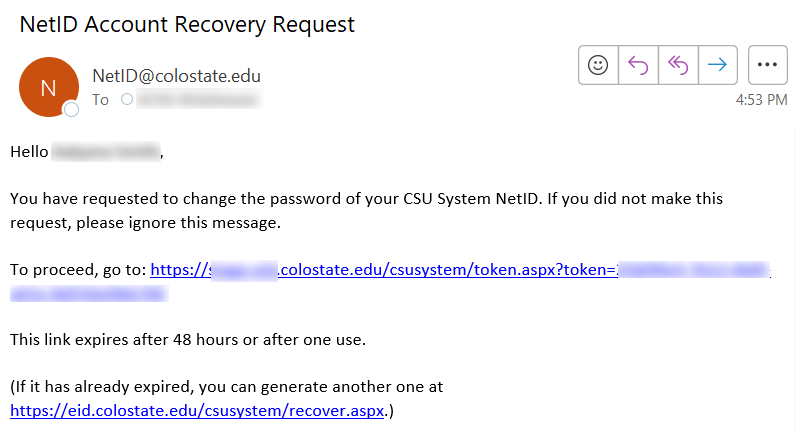Click the "link expires after 48 hours" line
Image resolution: width=796 pixels, height=433 pixels.
tap(187, 340)
